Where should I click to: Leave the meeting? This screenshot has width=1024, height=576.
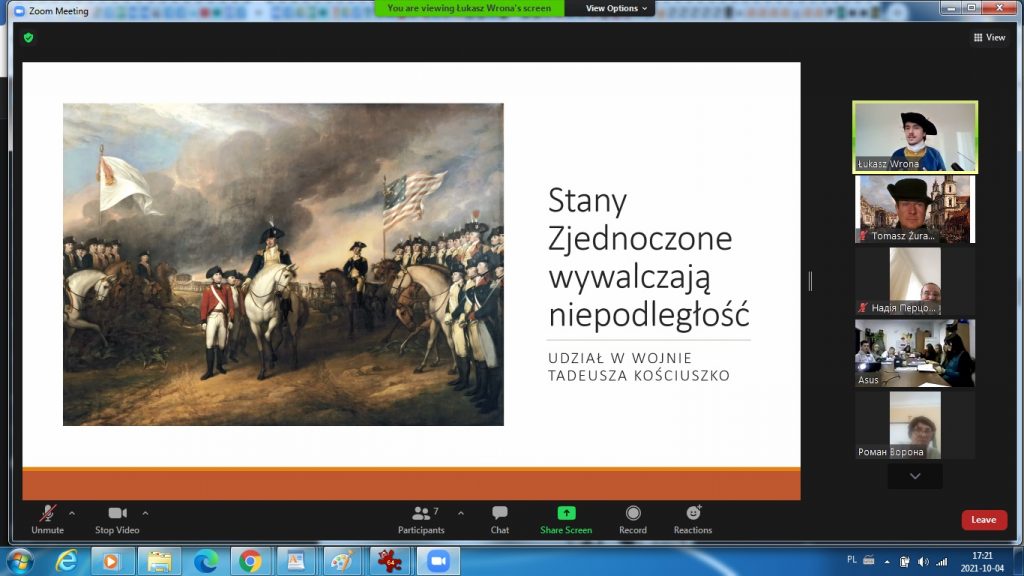pos(984,520)
